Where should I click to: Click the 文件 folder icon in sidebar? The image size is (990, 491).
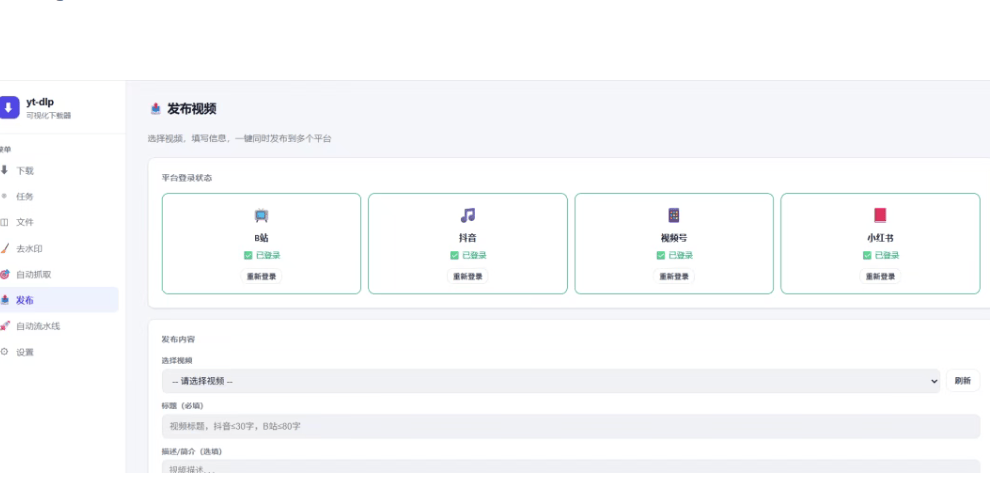[x=4, y=222]
